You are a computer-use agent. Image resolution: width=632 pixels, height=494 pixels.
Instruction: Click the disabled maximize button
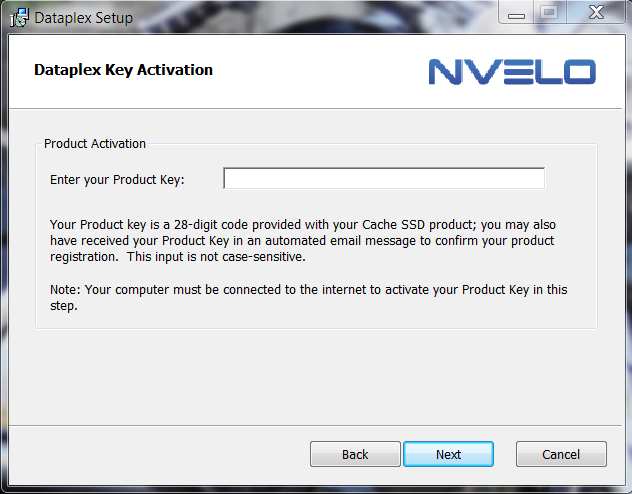[548, 13]
